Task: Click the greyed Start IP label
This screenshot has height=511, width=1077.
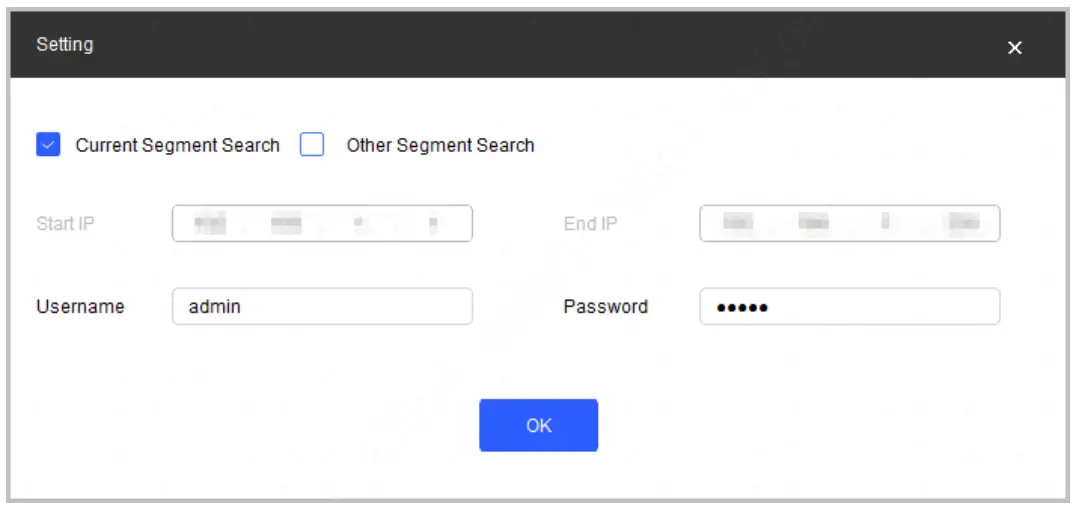Action: pyautogui.click(x=65, y=224)
